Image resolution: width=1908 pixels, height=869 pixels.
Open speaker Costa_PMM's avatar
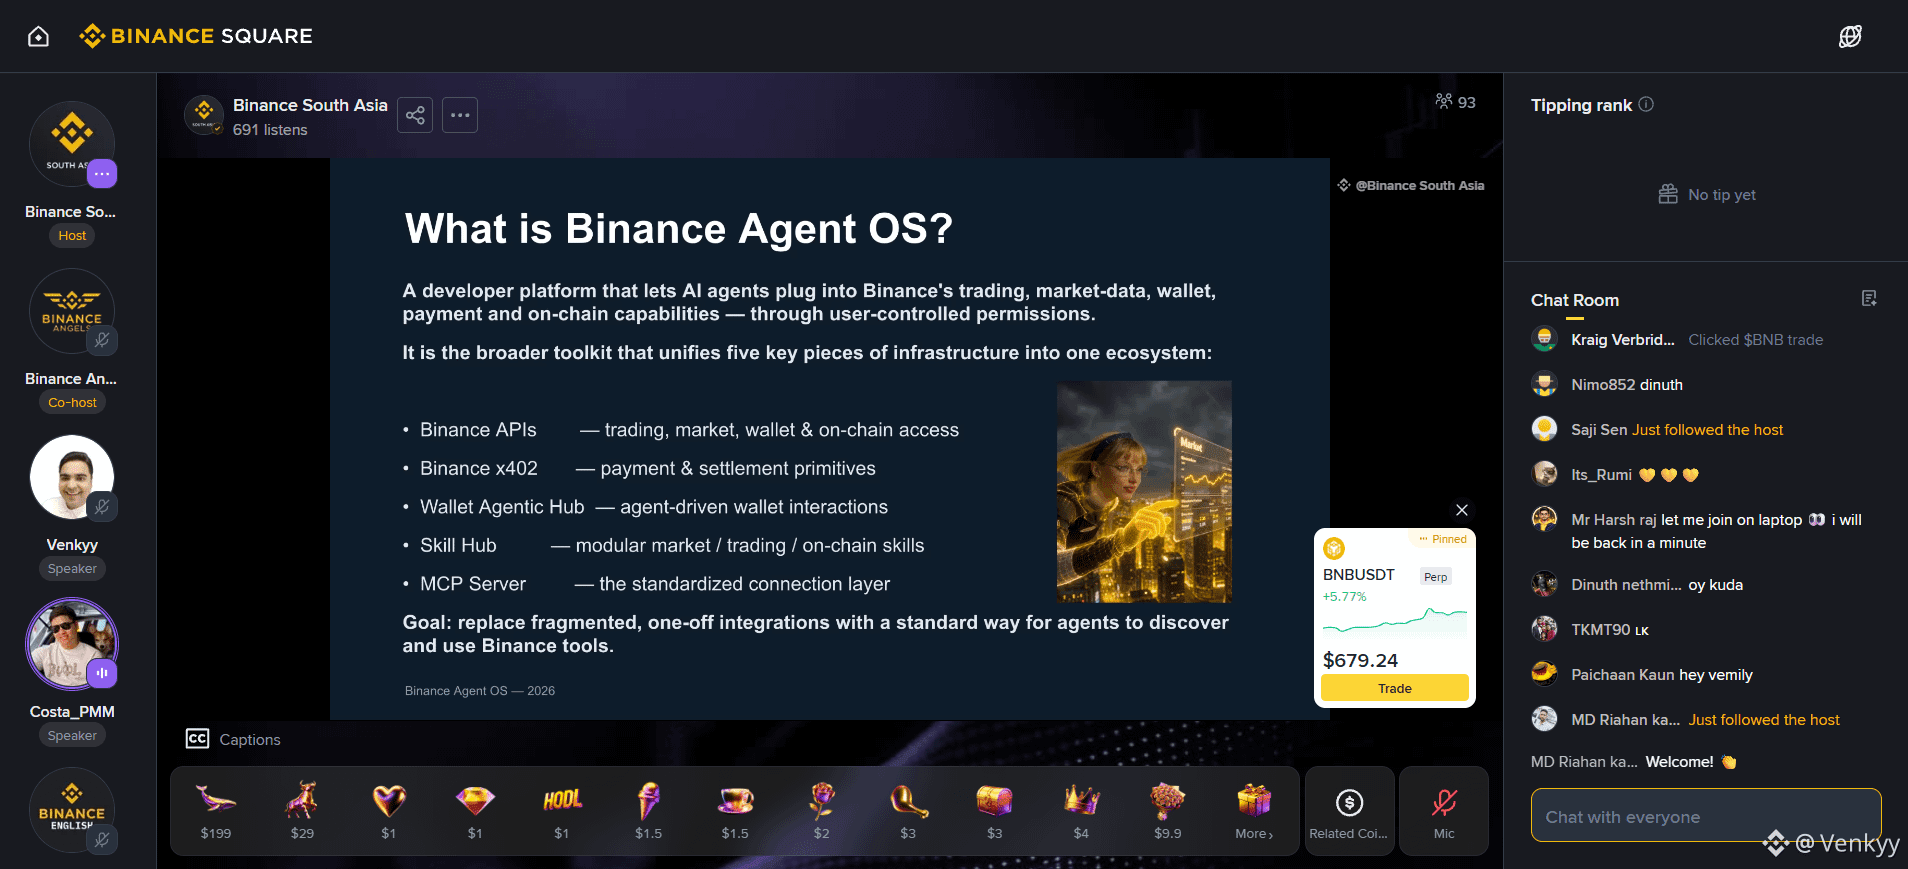tap(72, 644)
